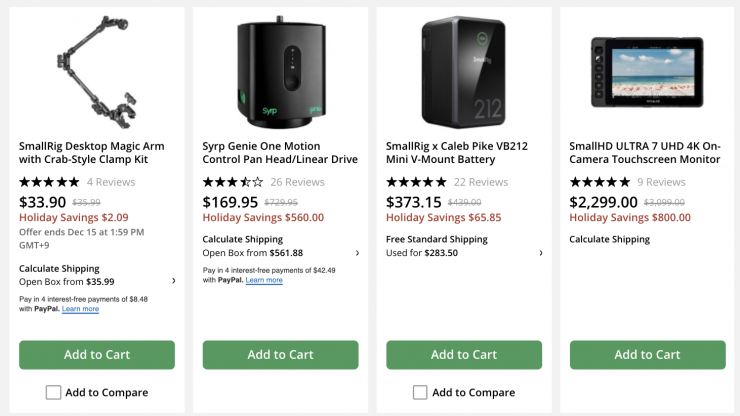Open PayPal Learn more under $42.49 payments
740x416 pixels.
coord(264,280)
